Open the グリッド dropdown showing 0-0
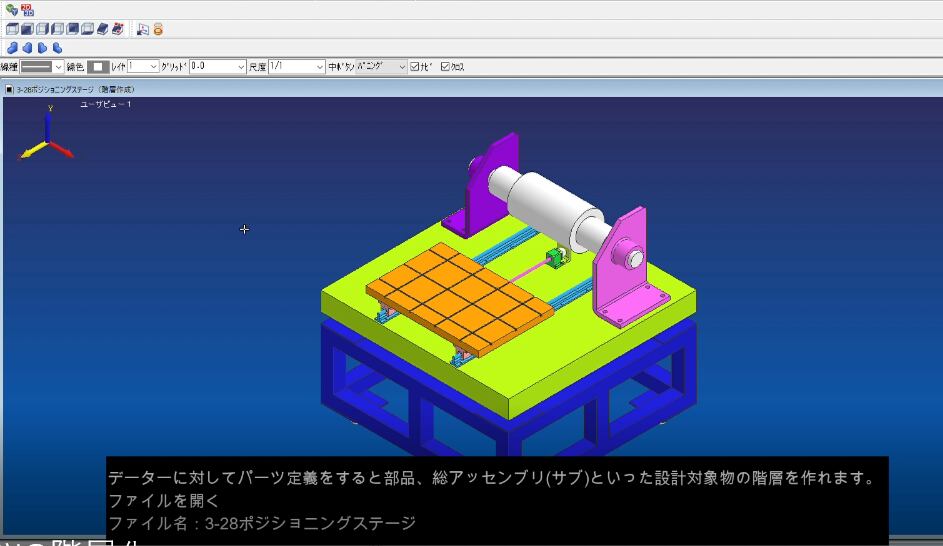 218,67
